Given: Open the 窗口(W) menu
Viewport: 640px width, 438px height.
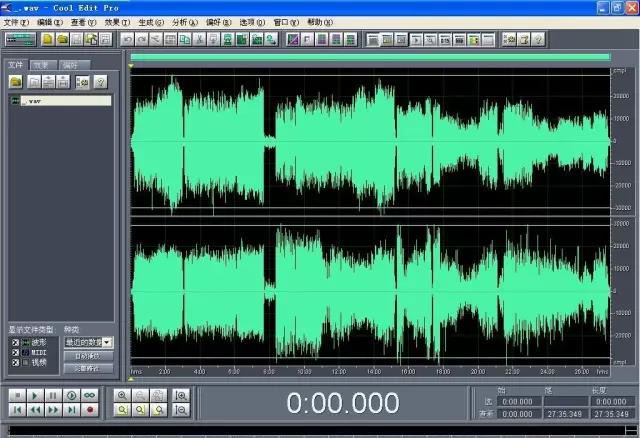Looking at the screenshot, I should 286,22.
